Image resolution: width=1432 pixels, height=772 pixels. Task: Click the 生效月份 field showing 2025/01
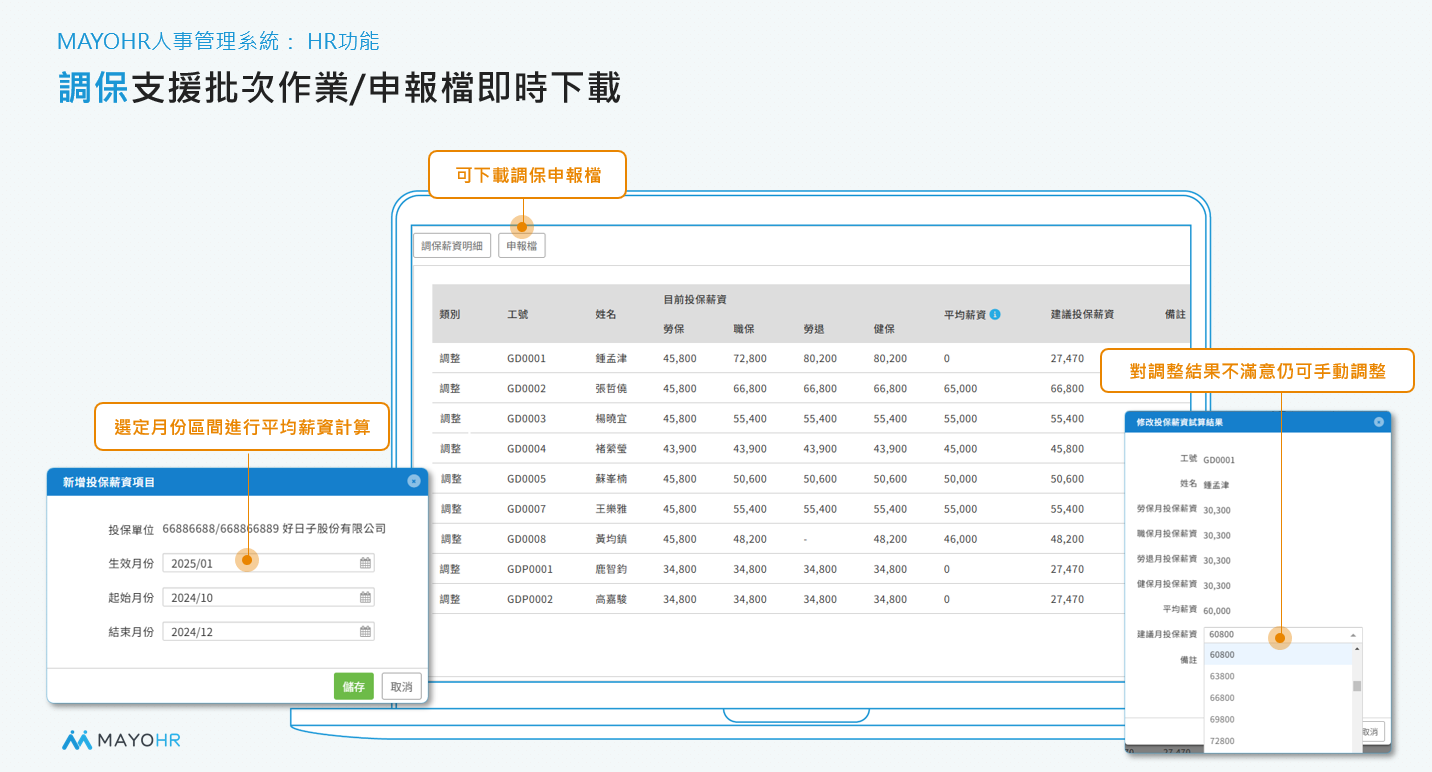point(268,563)
